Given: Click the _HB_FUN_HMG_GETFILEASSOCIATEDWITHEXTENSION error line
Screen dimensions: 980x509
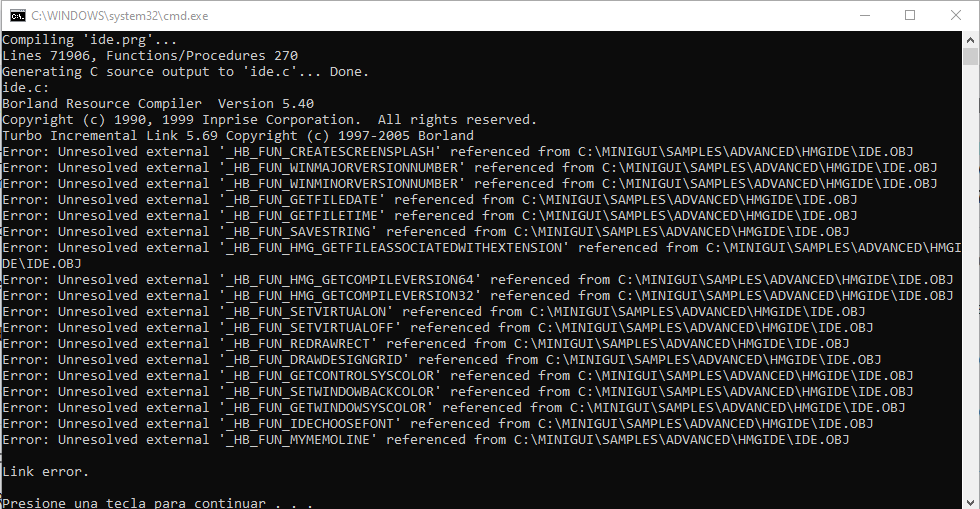Looking at the screenshot, I should click(481, 255).
